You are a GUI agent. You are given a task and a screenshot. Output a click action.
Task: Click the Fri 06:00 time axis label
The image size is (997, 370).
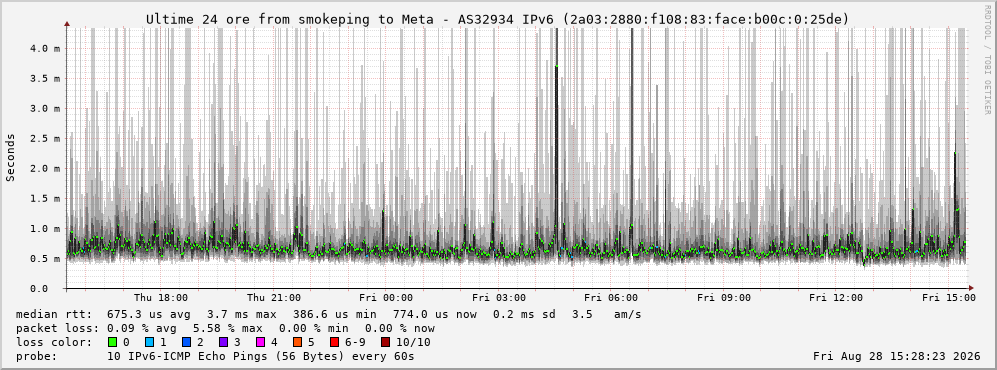(x=611, y=298)
